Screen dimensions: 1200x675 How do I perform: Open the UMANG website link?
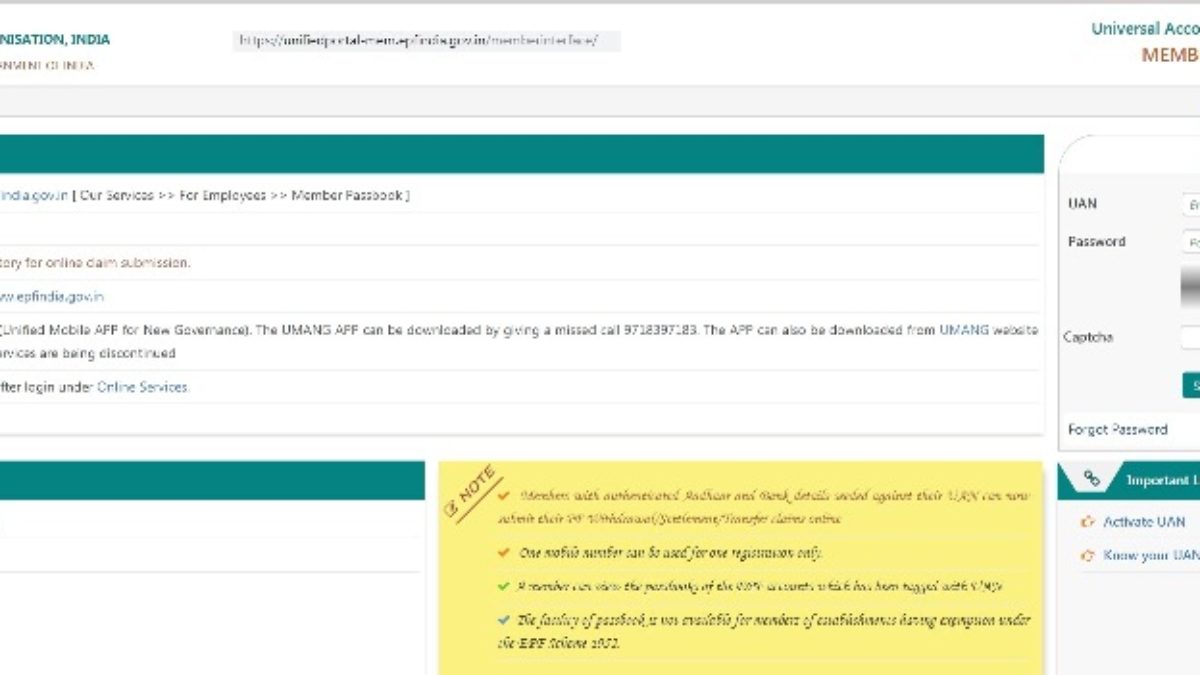coord(964,330)
